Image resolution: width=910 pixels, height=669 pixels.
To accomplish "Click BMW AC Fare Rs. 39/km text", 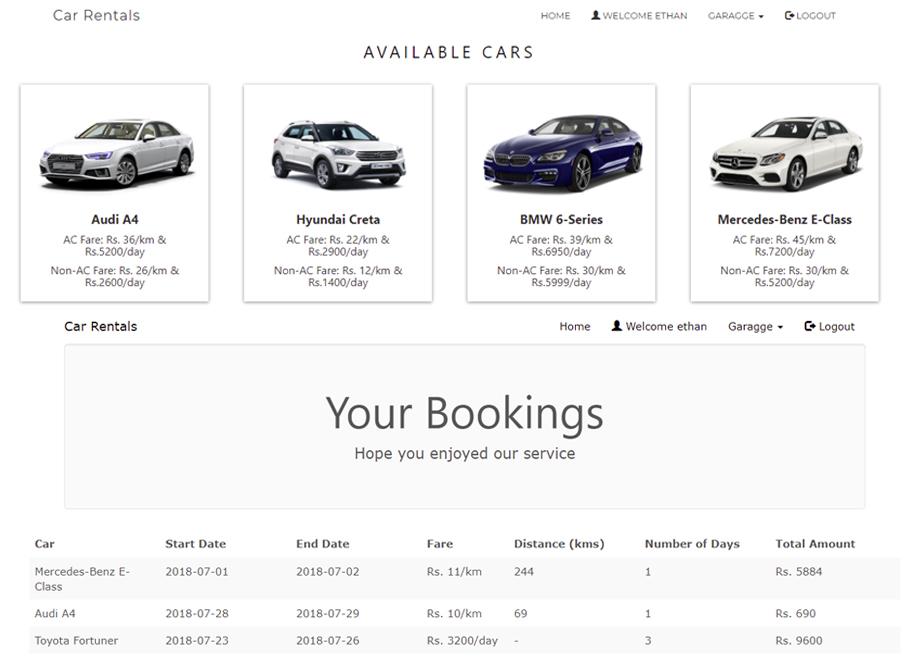I will point(561,245).
